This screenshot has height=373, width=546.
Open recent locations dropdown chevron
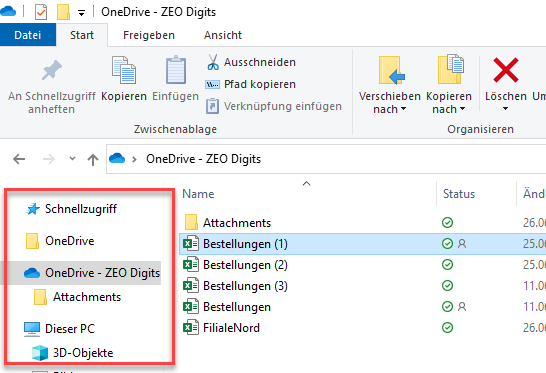72,158
